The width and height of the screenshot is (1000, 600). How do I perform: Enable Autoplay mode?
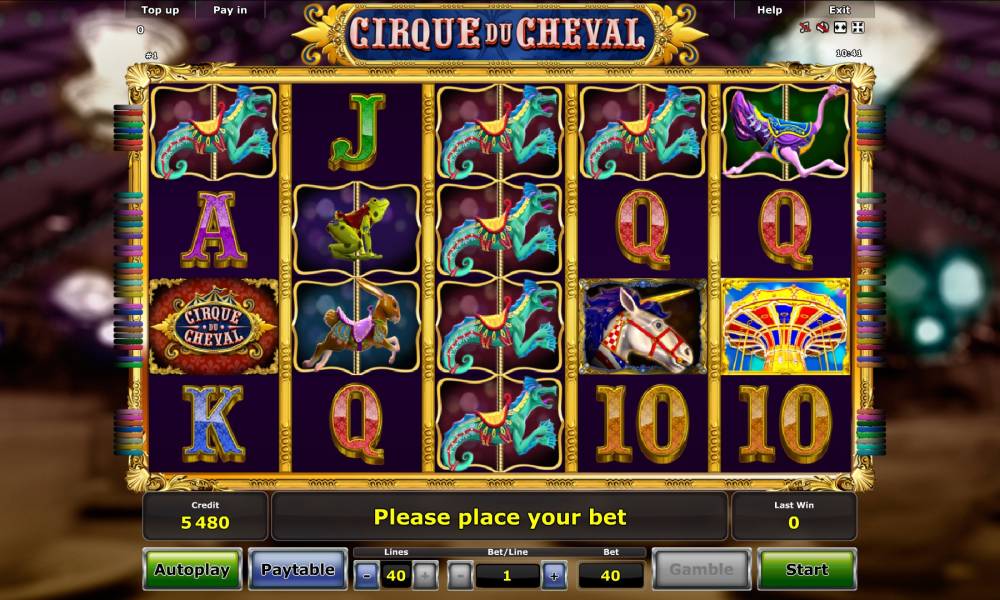(192, 569)
